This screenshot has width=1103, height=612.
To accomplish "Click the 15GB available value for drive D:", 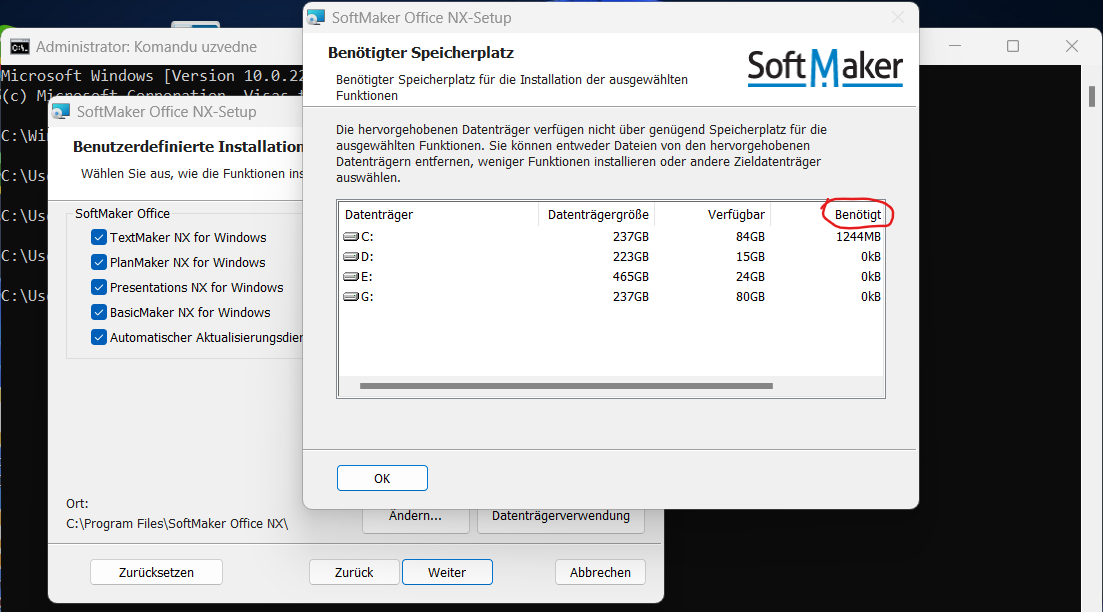I will [750, 257].
